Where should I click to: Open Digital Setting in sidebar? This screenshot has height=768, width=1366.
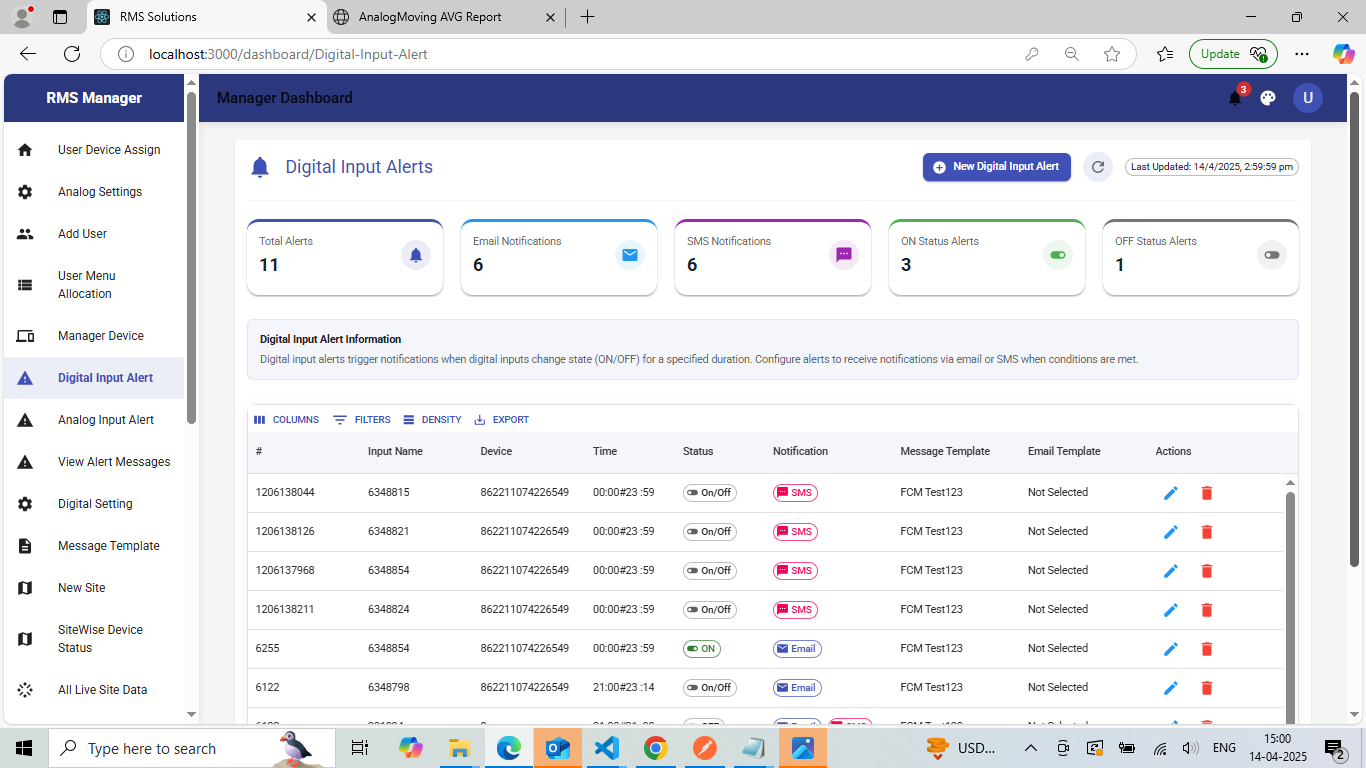pos(94,504)
